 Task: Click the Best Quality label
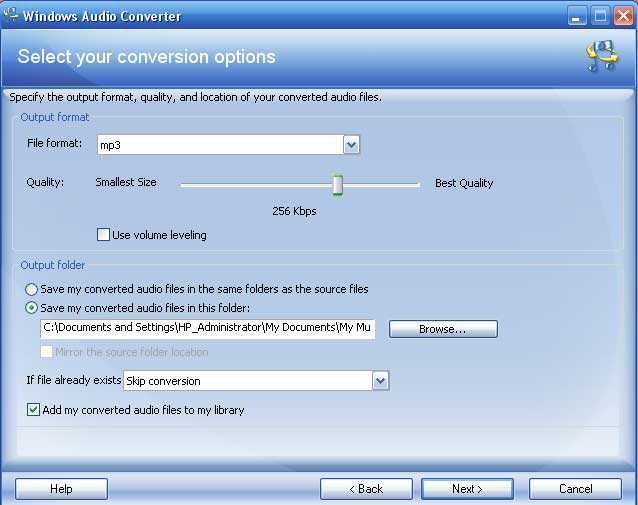[464, 183]
